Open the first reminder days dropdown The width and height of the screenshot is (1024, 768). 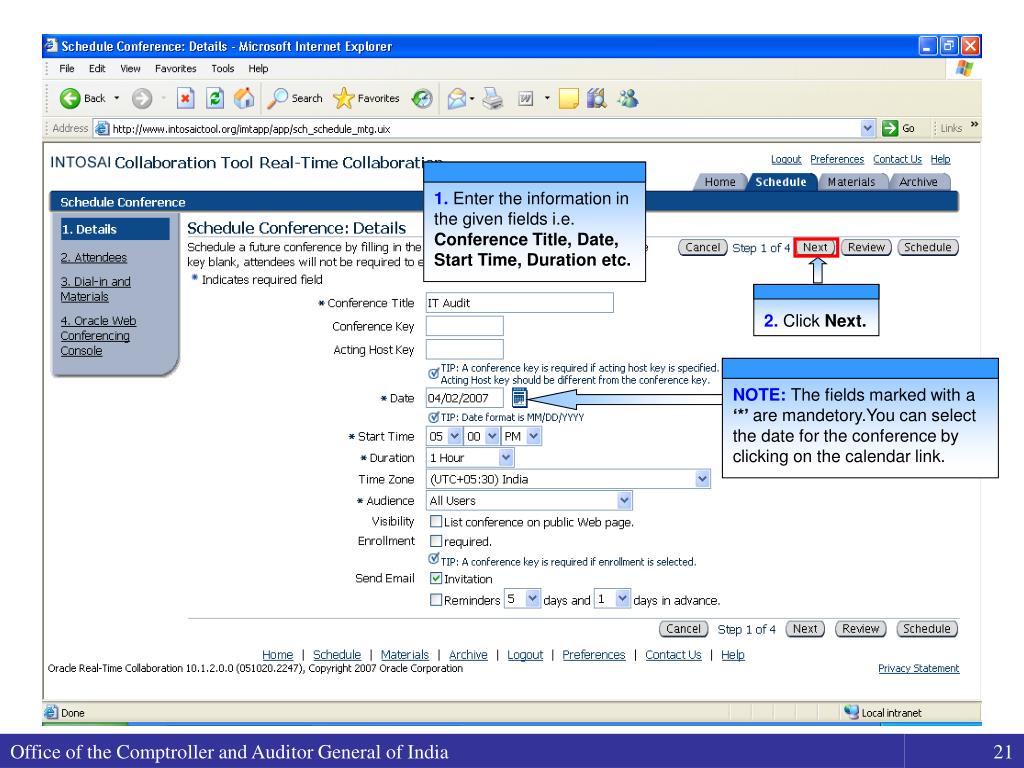tap(532, 598)
